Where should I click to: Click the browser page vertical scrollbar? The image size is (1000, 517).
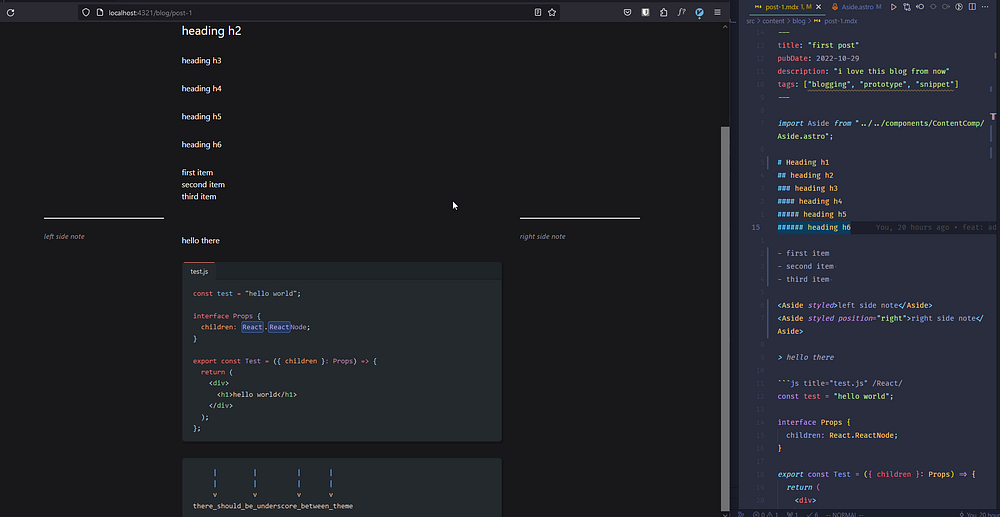pyautogui.click(x=726, y=300)
